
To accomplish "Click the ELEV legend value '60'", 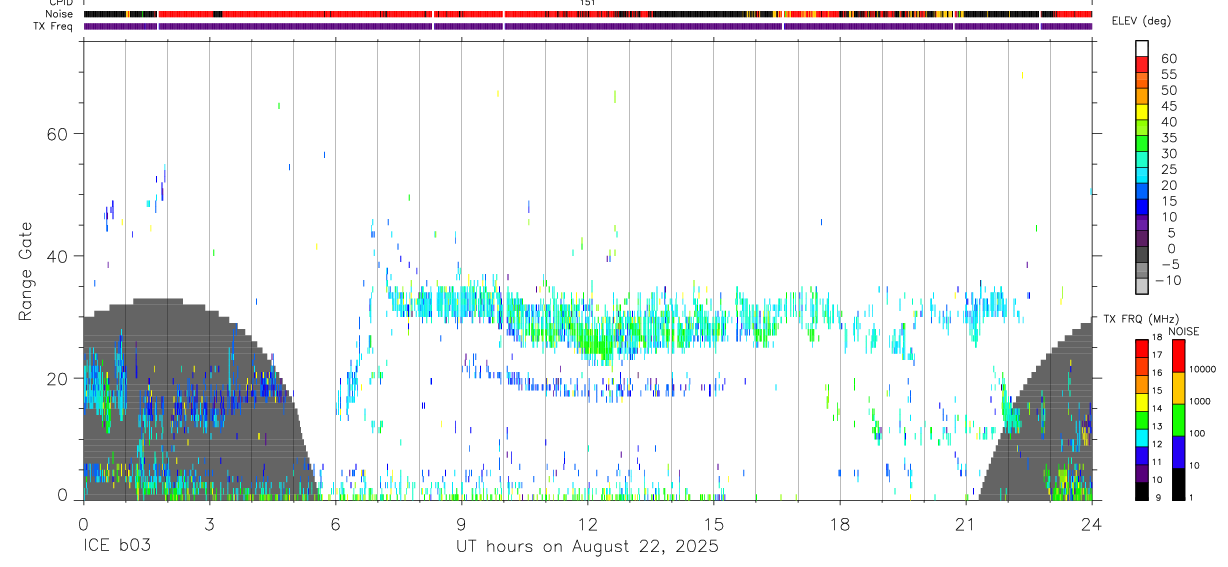I will [x=1168, y=59].
